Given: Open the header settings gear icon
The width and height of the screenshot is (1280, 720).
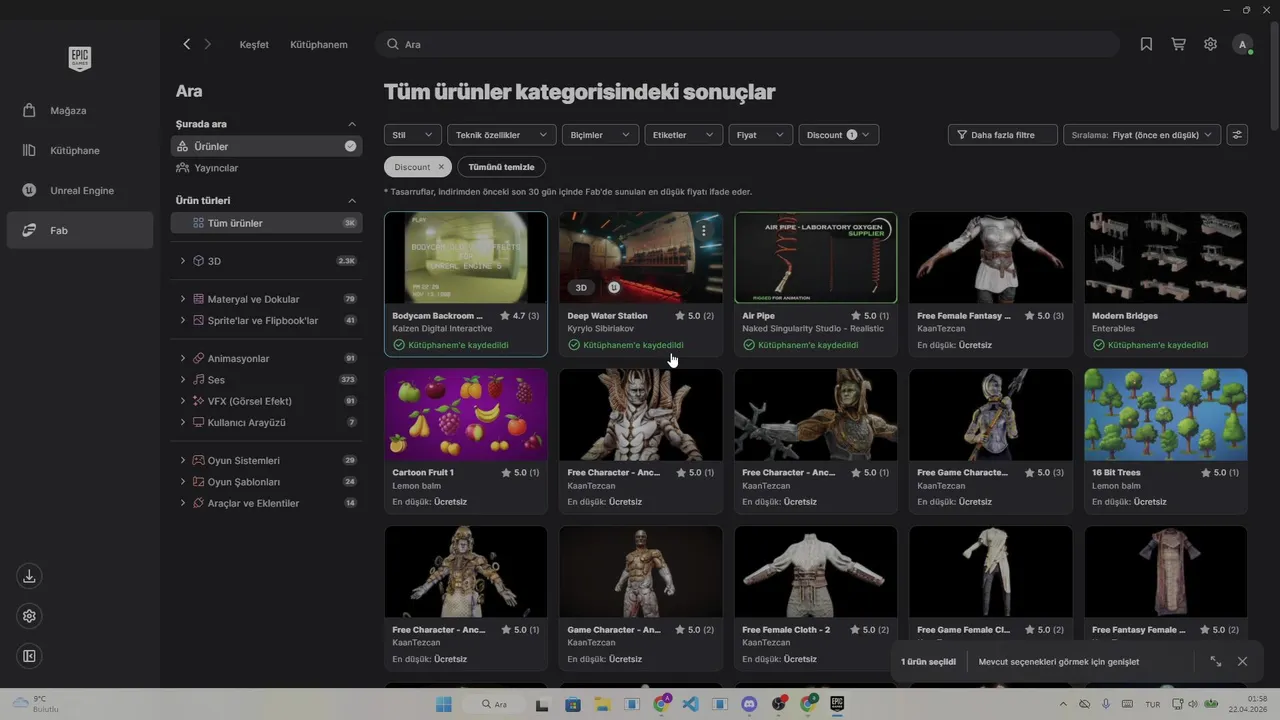Looking at the screenshot, I should [1210, 44].
